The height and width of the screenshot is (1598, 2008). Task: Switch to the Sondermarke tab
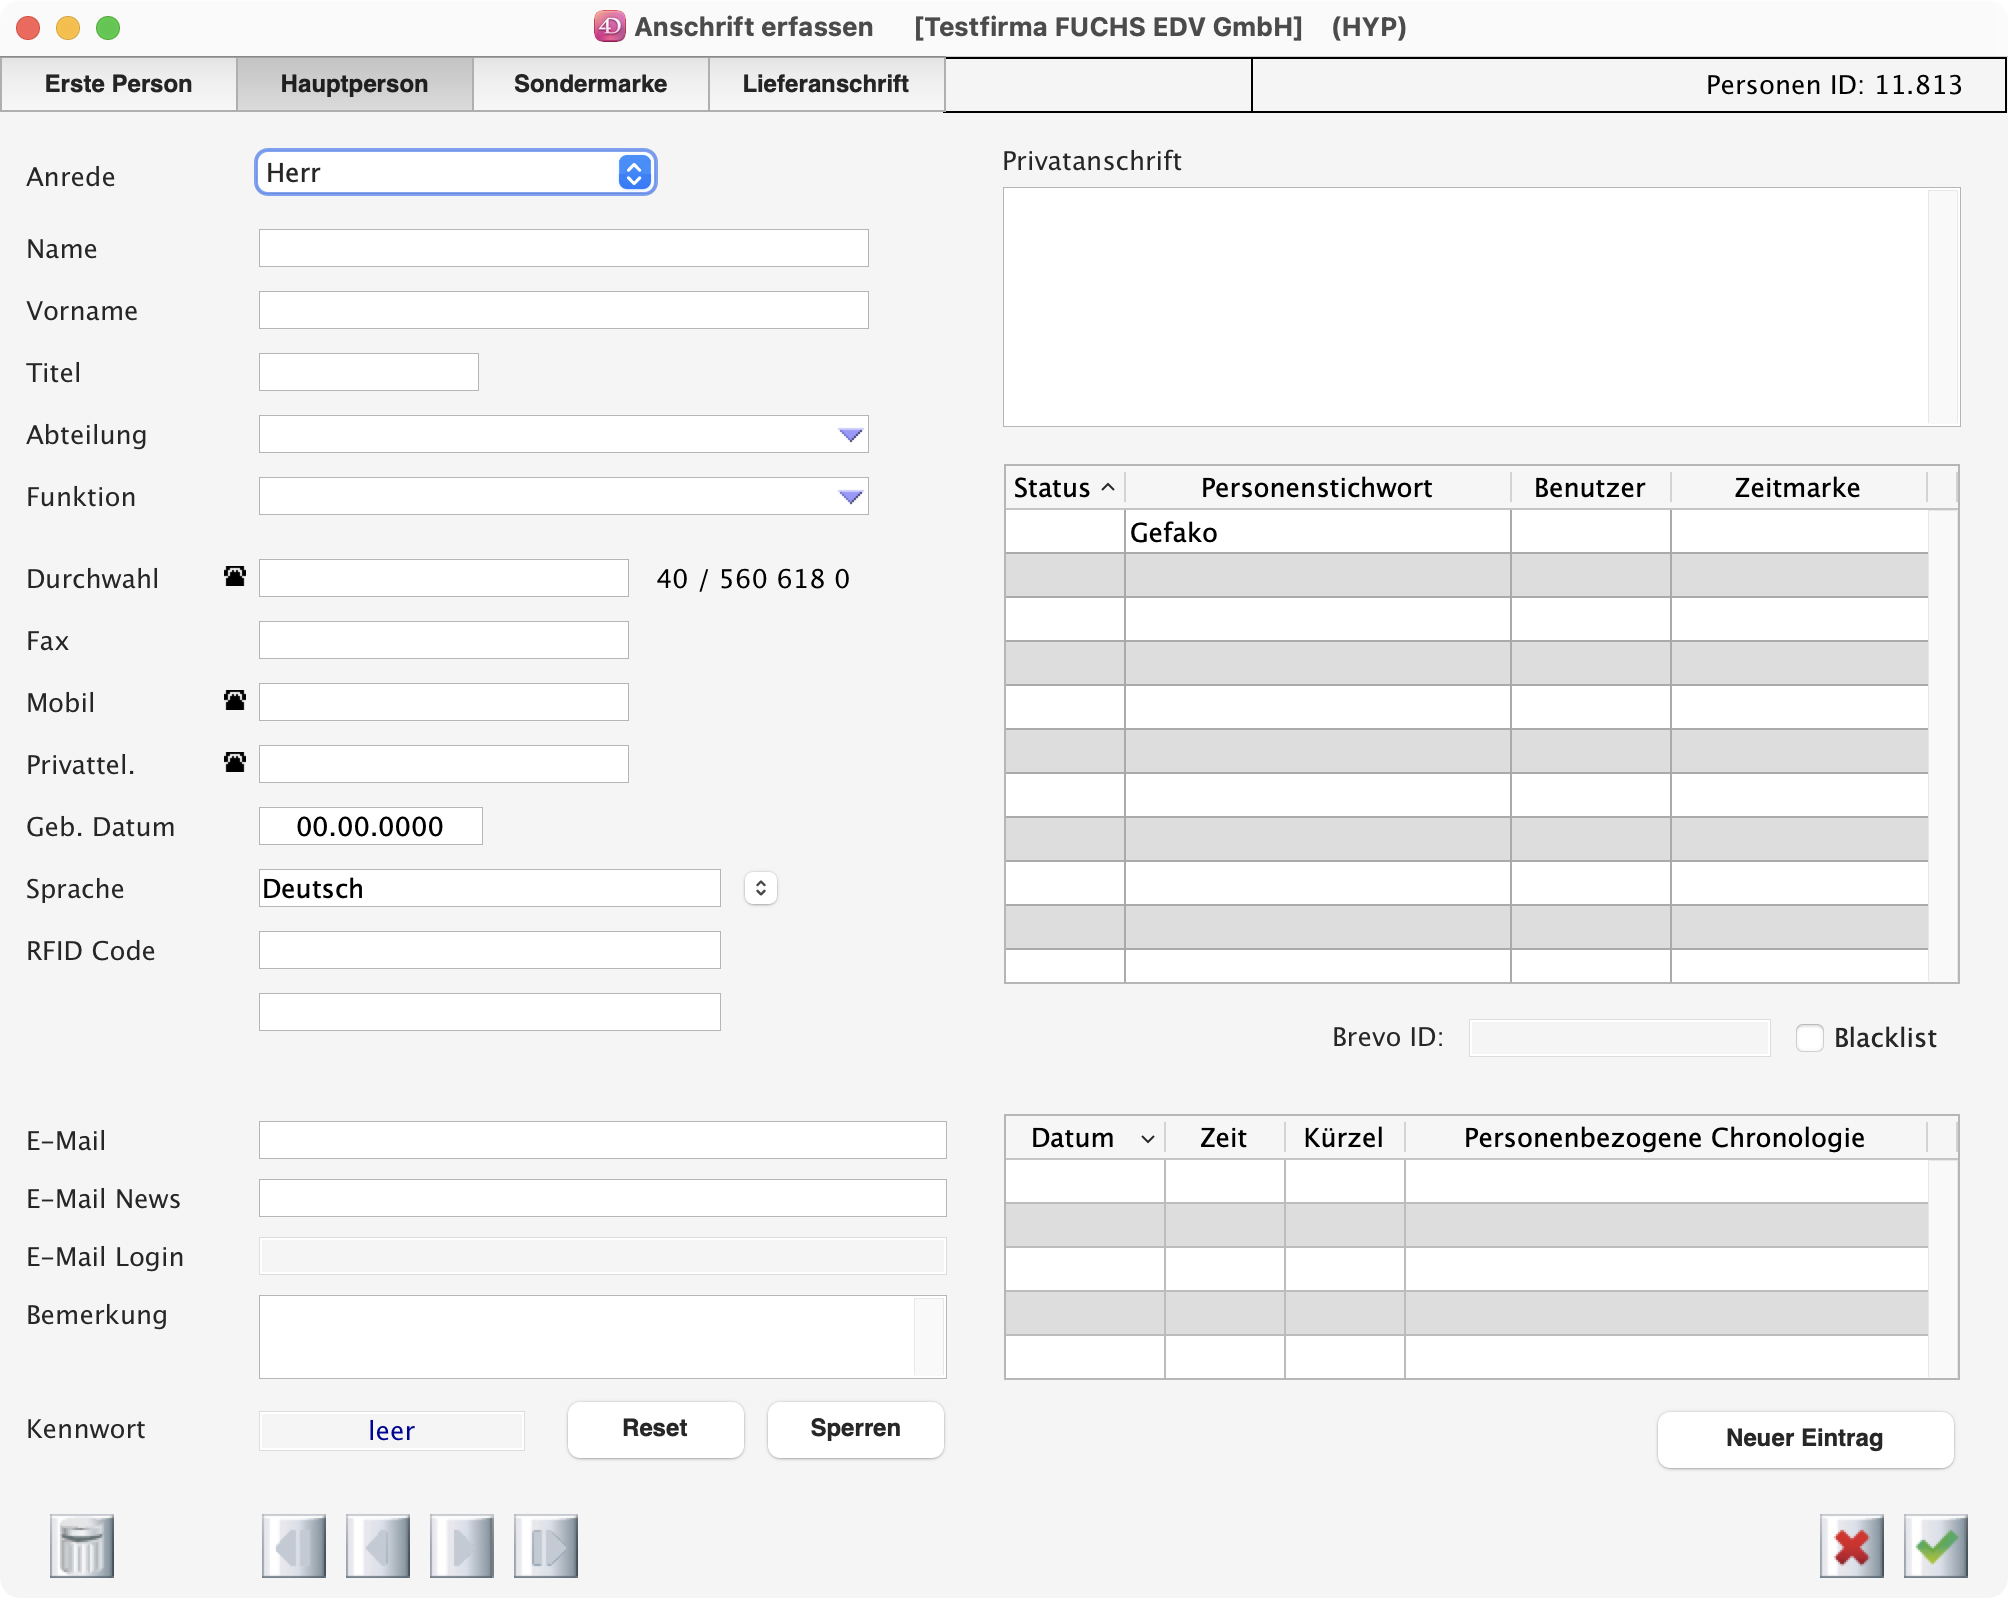(590, 84)
